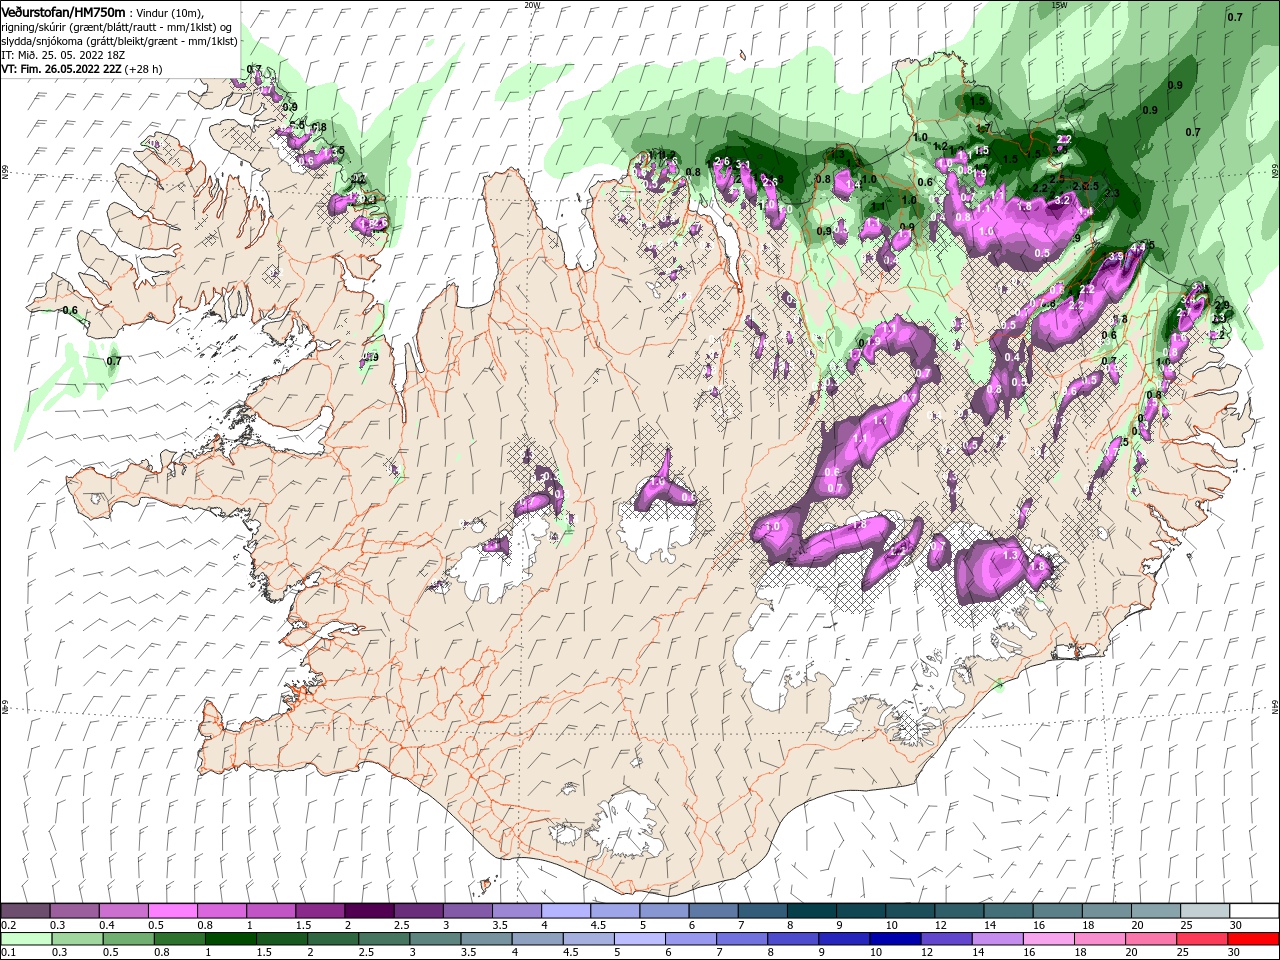Pick the rain legend swatch 2–2.5

click(x=335, y=939)
